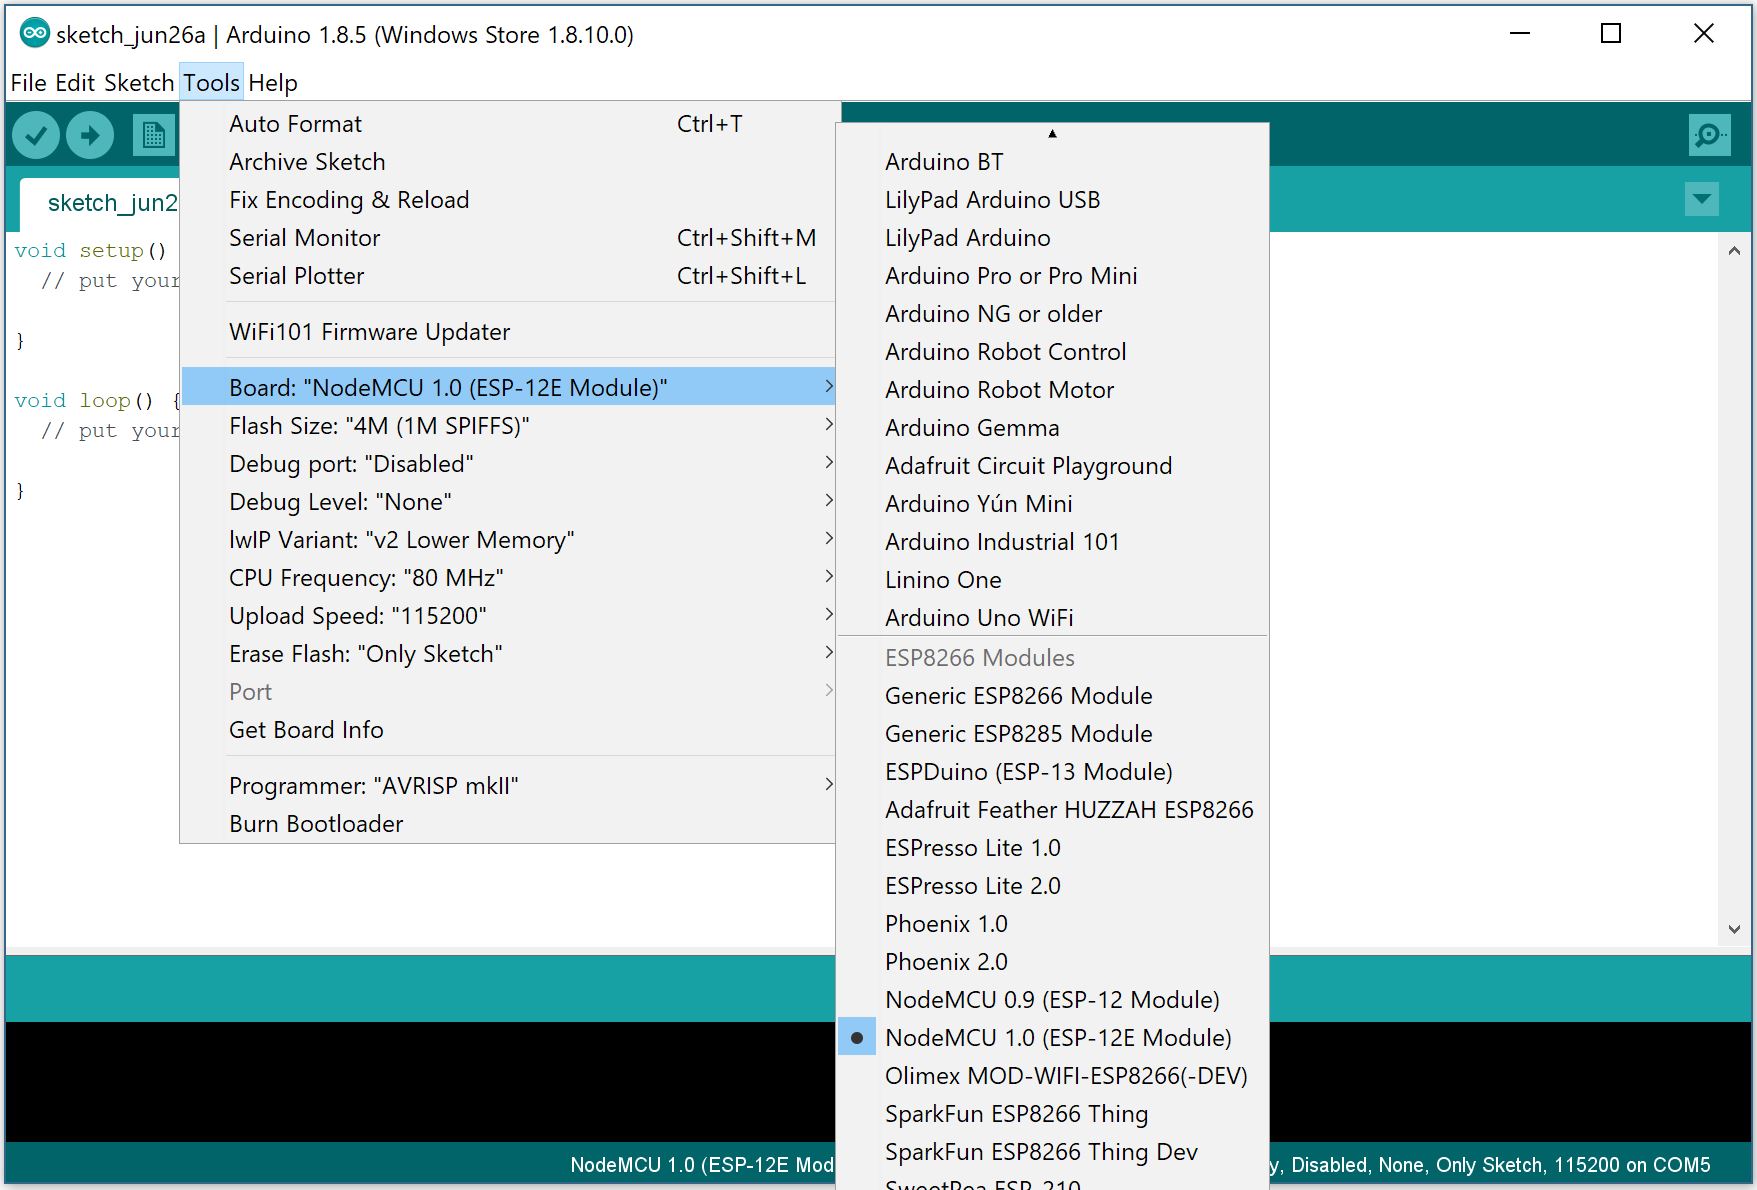Expand Debug port: Disabled submenu

point(508,463)
